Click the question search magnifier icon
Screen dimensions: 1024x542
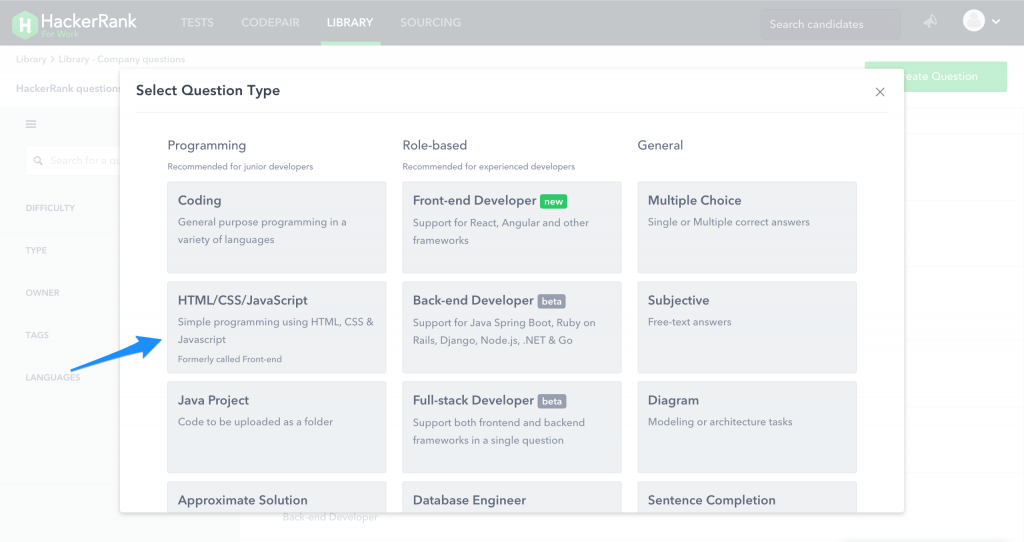[x=38, y=161]
